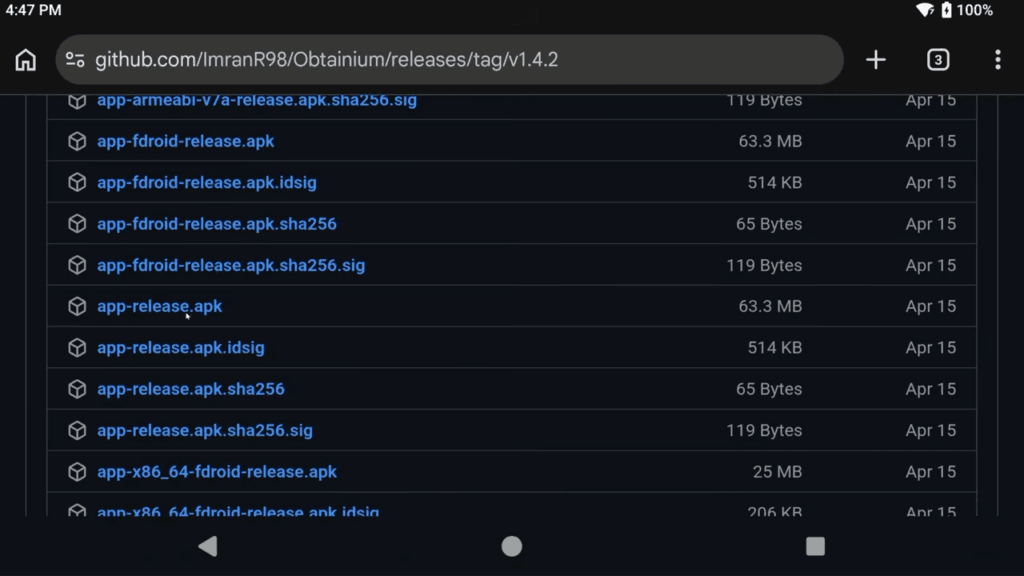
Task: Click package icon beside app-x86_64-fdroid-release.apk
Action: 77,472
